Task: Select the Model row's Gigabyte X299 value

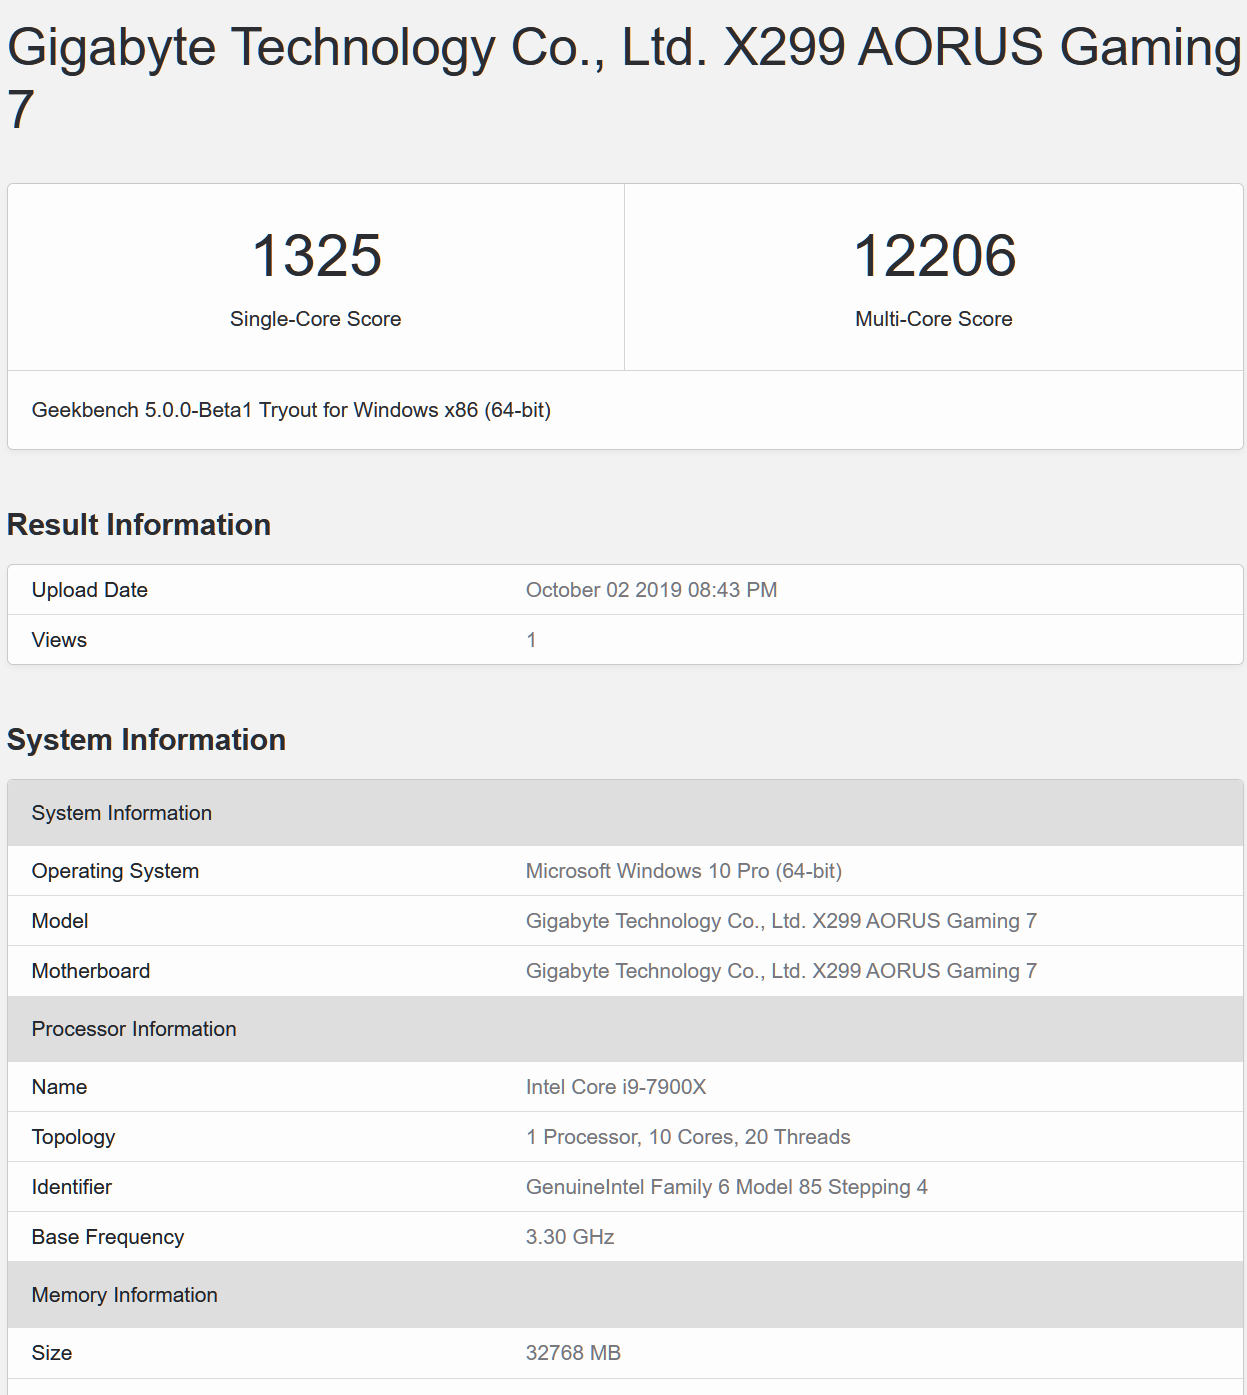Action: (x=781, y=921)
